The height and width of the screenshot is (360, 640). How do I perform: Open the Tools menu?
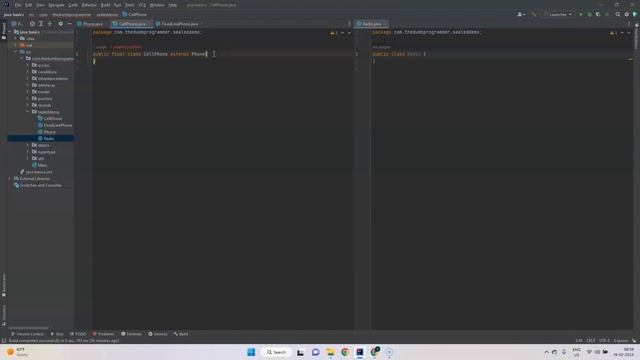point(130,5)
